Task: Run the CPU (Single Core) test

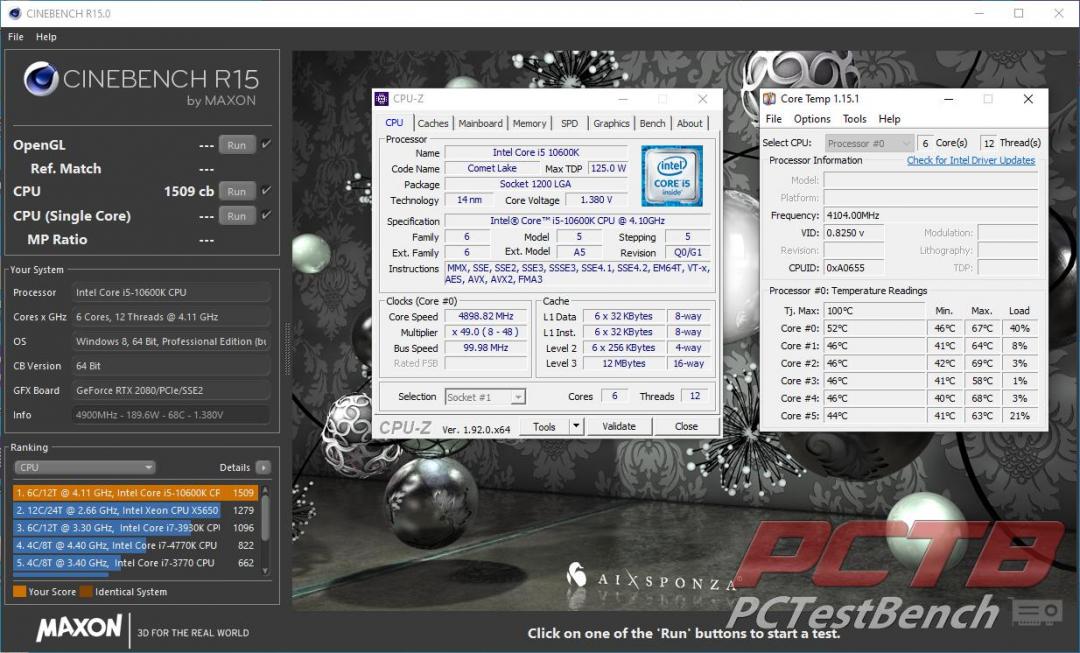Action: (237, 216)
